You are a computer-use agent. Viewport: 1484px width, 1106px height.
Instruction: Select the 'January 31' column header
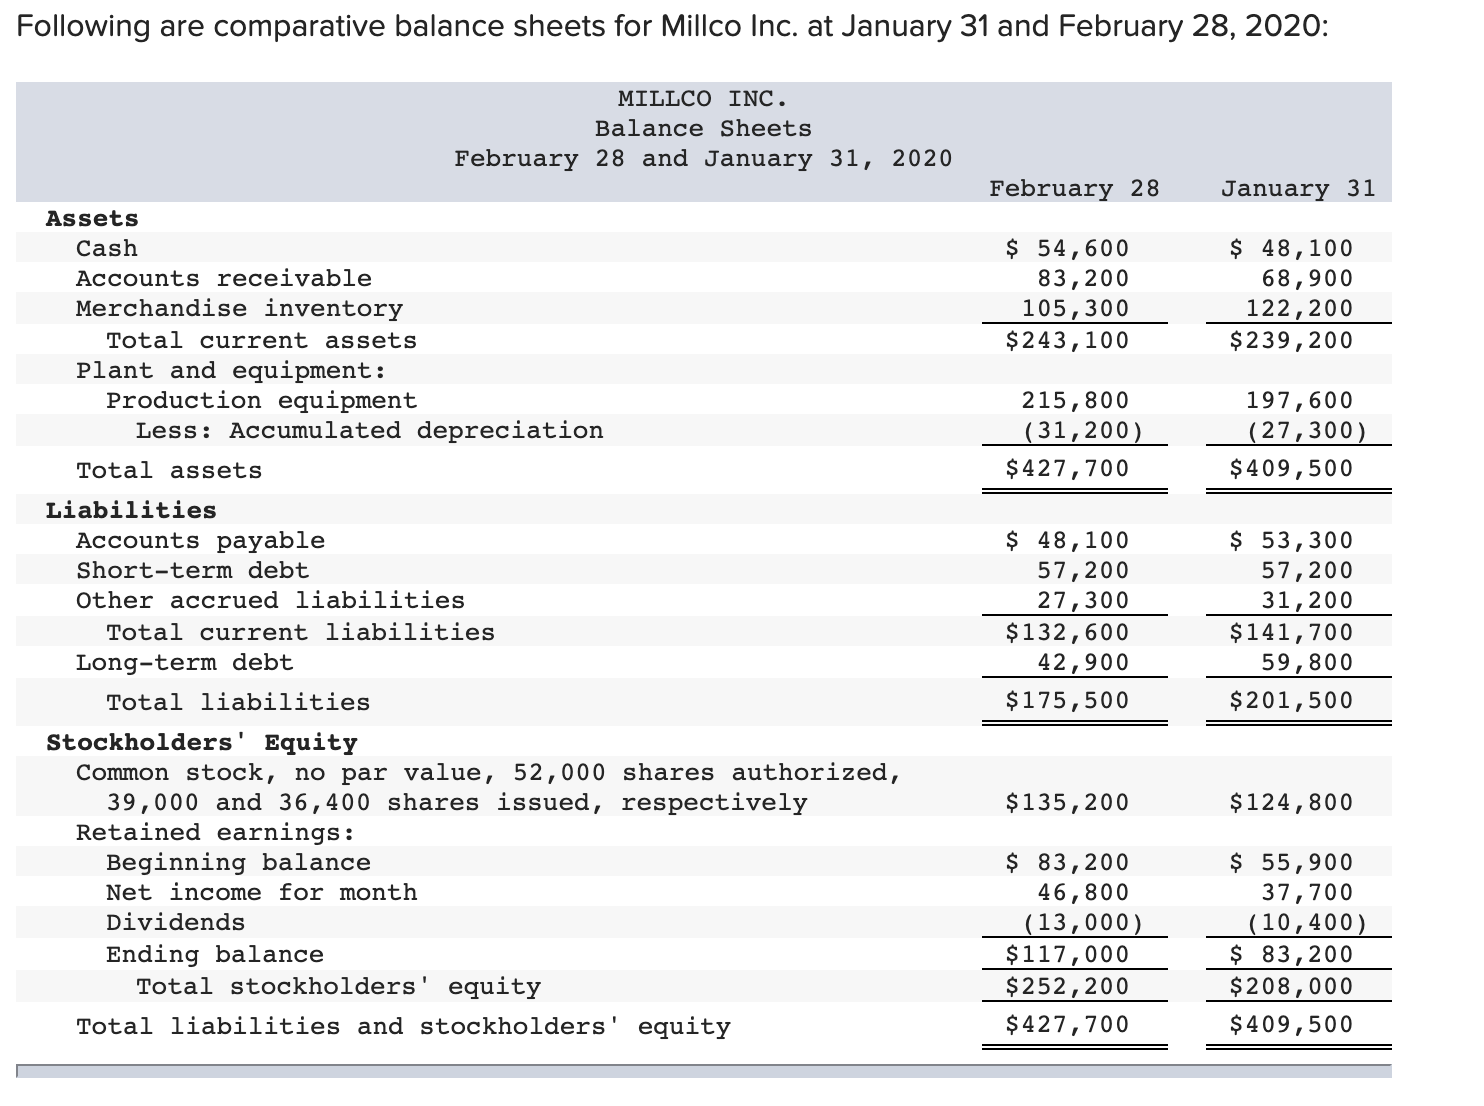1298,188
